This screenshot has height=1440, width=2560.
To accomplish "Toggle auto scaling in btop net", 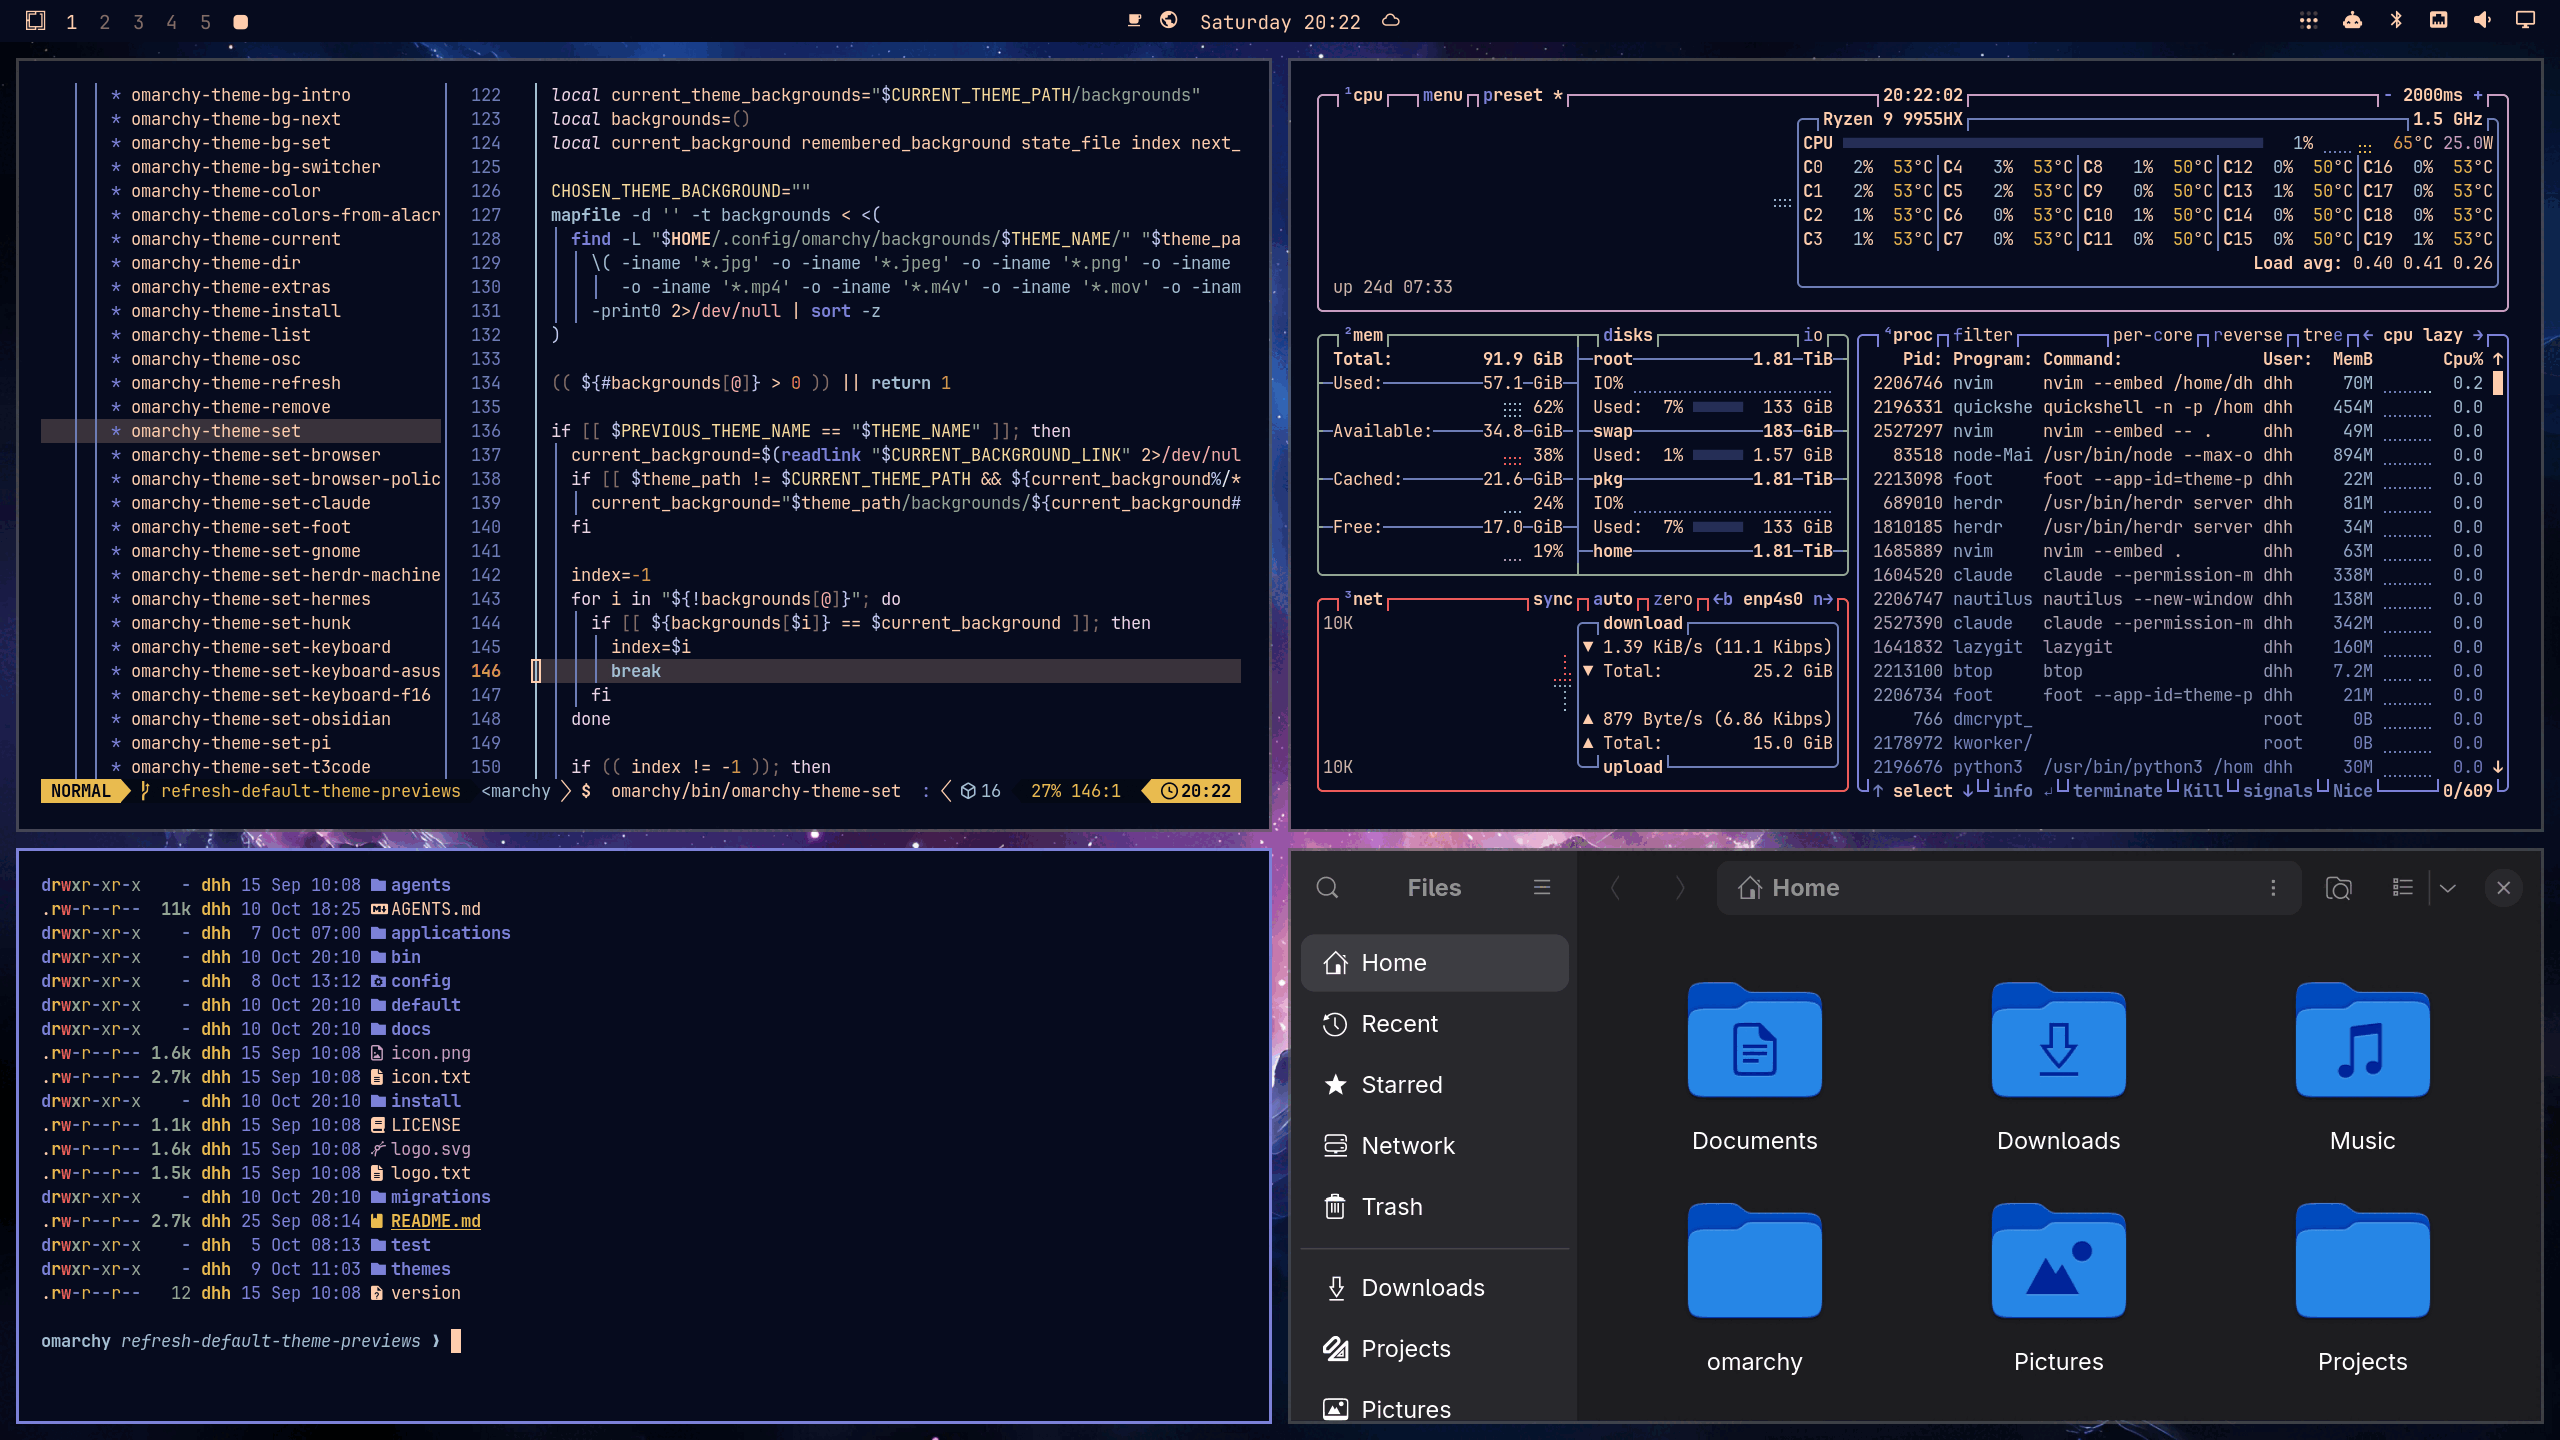I will [1612, 599].
